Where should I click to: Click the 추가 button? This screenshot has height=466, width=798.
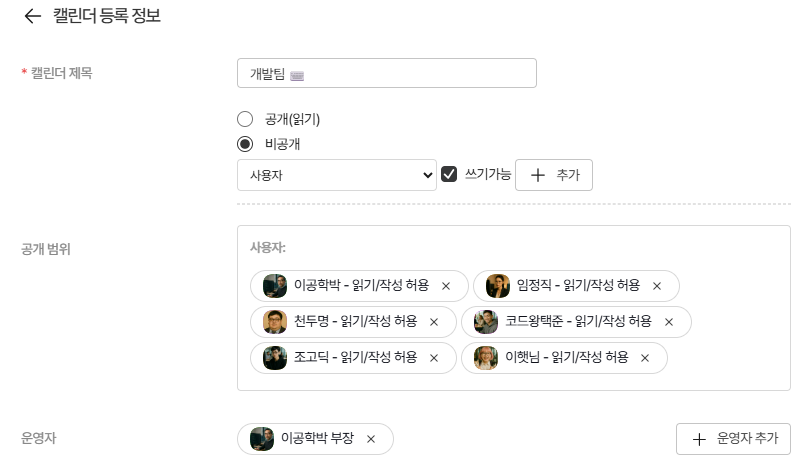point(554,175)
